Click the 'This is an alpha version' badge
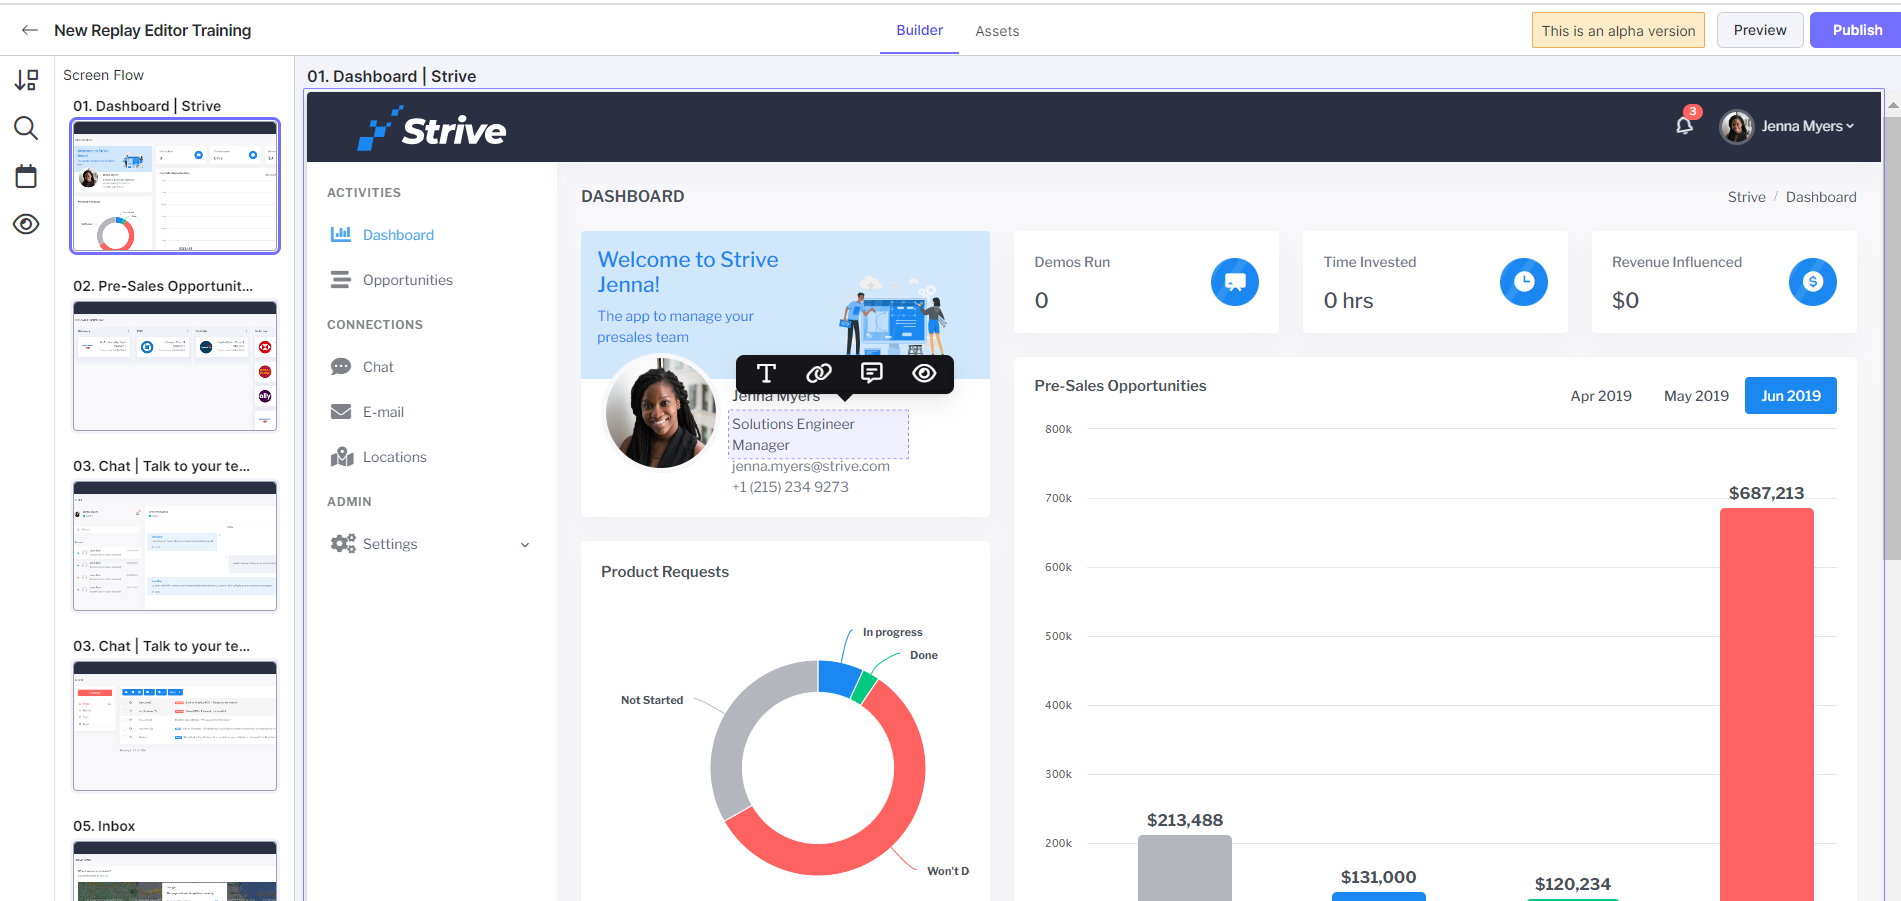 [x=1618, y=30]
